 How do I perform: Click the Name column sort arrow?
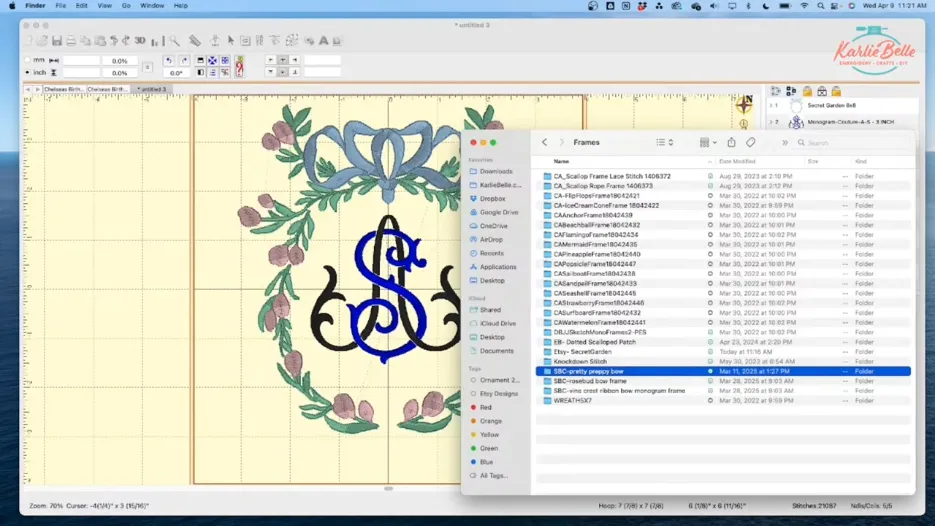(709, 162)
